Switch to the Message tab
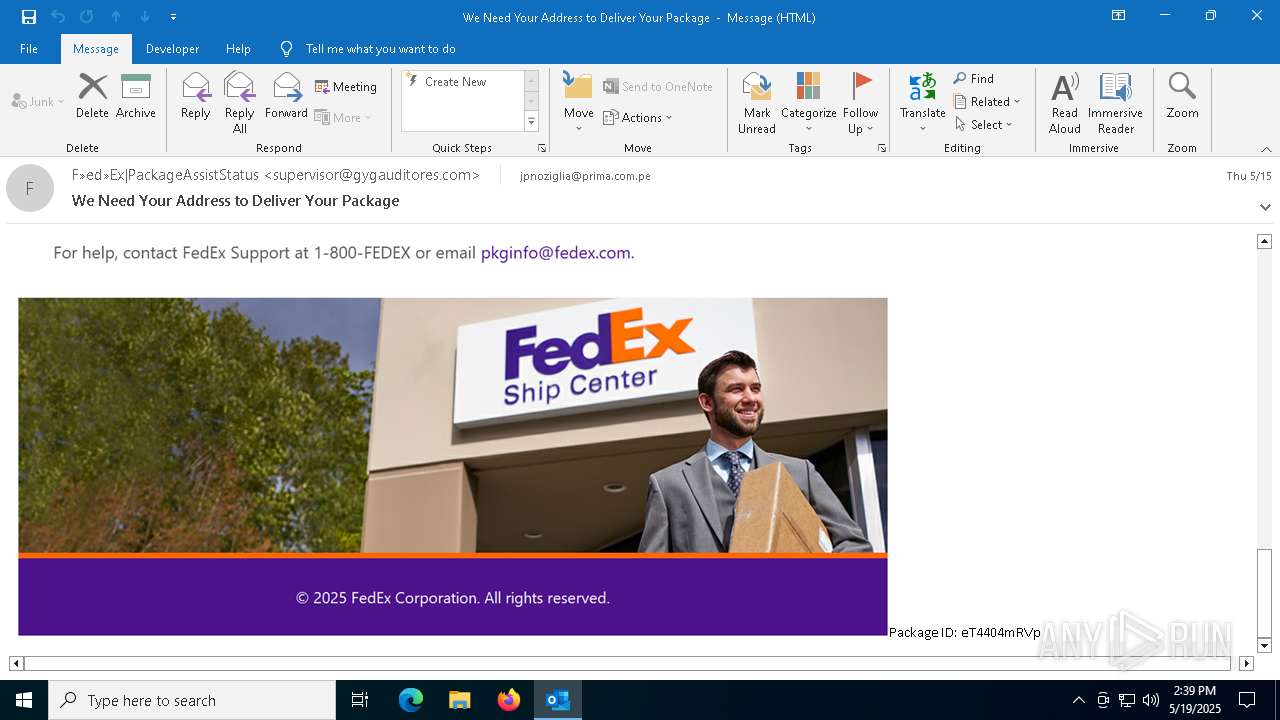 (x=96, y=48)
